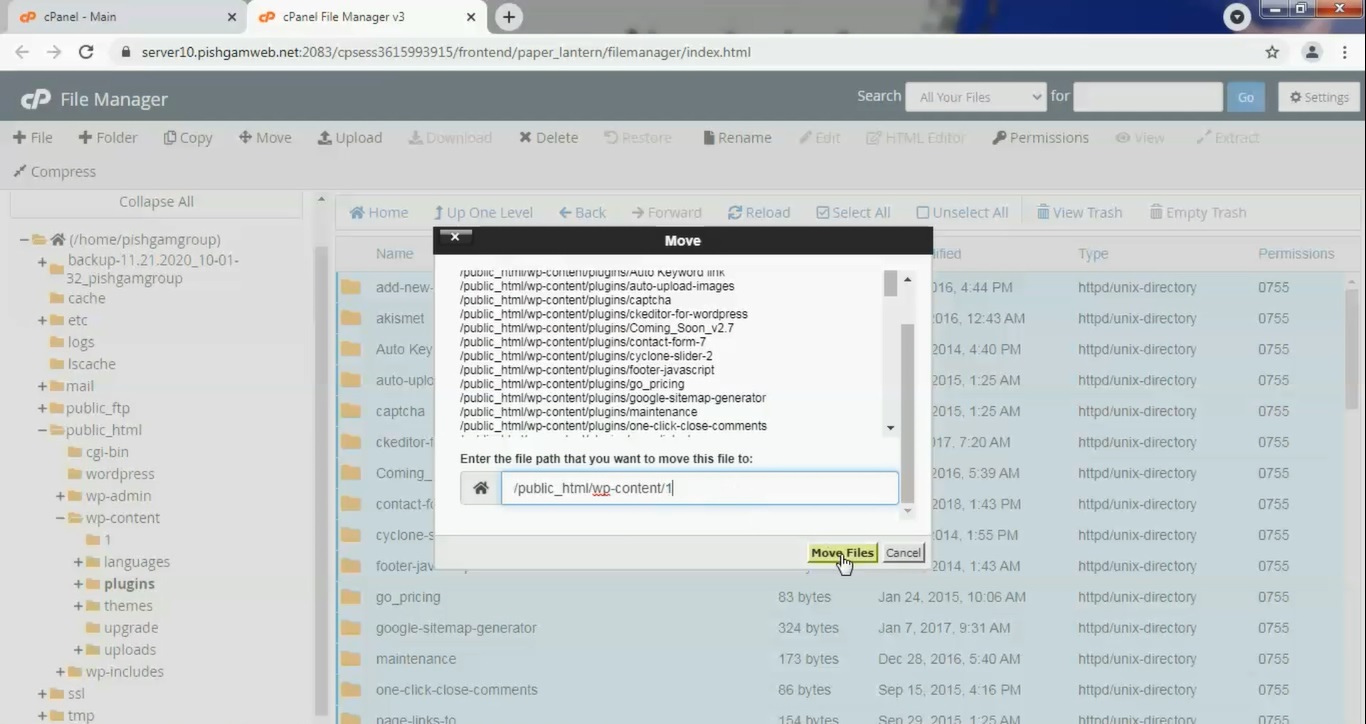This screenshot has height=724, width=1366.
Task: Cancel the Move dialog
Action: (903, 553)
